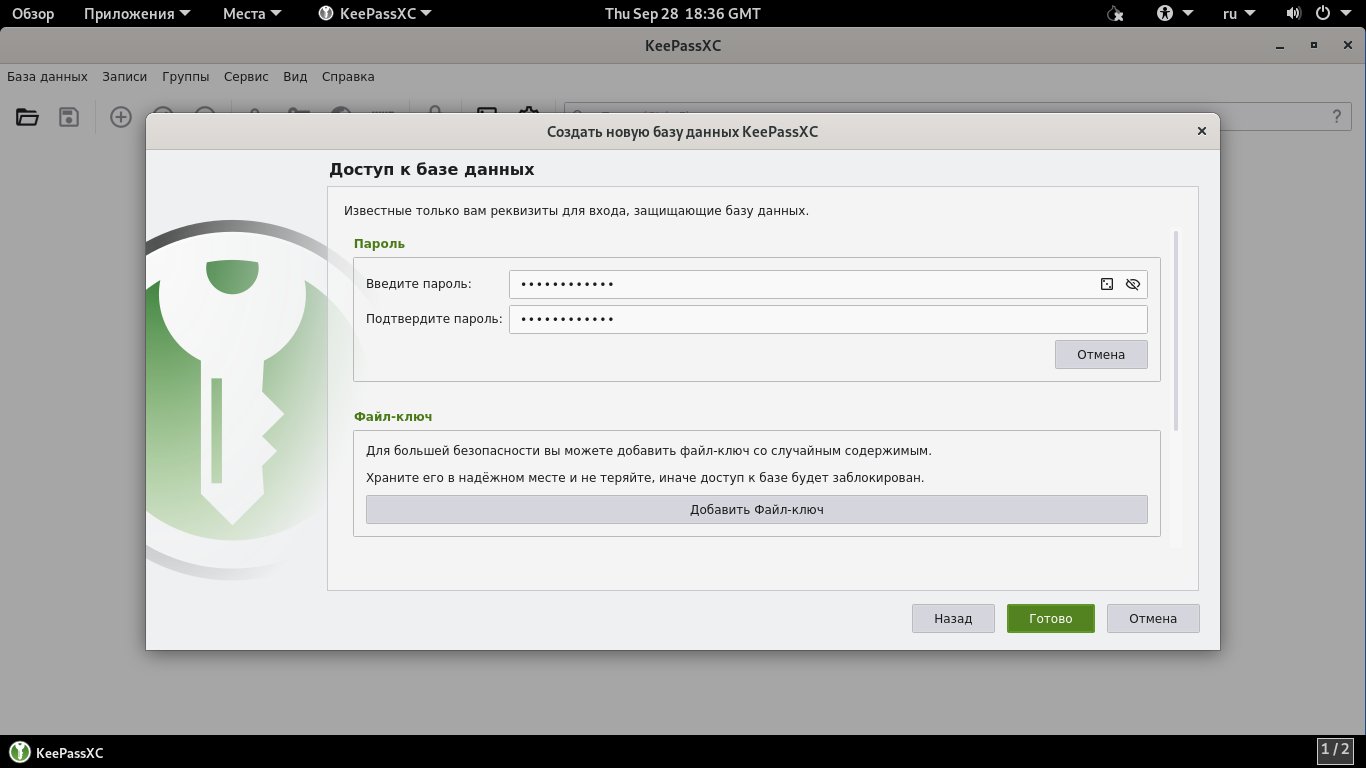1366x768 pixels.
Task: Open the Сервис menu
Action: [x=246, y=76]
